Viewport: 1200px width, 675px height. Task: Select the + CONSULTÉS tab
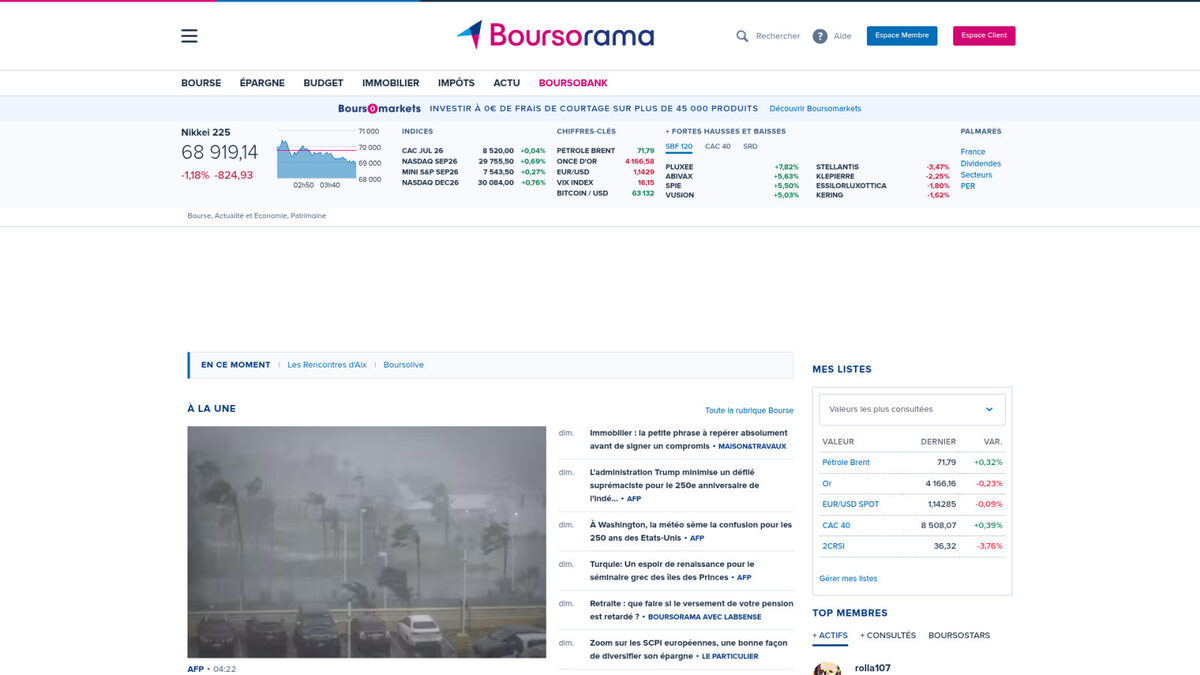(888, 635)
